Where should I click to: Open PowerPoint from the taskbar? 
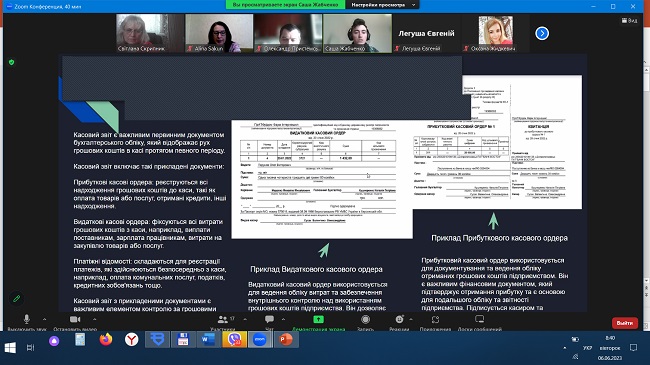coord(286,340)
